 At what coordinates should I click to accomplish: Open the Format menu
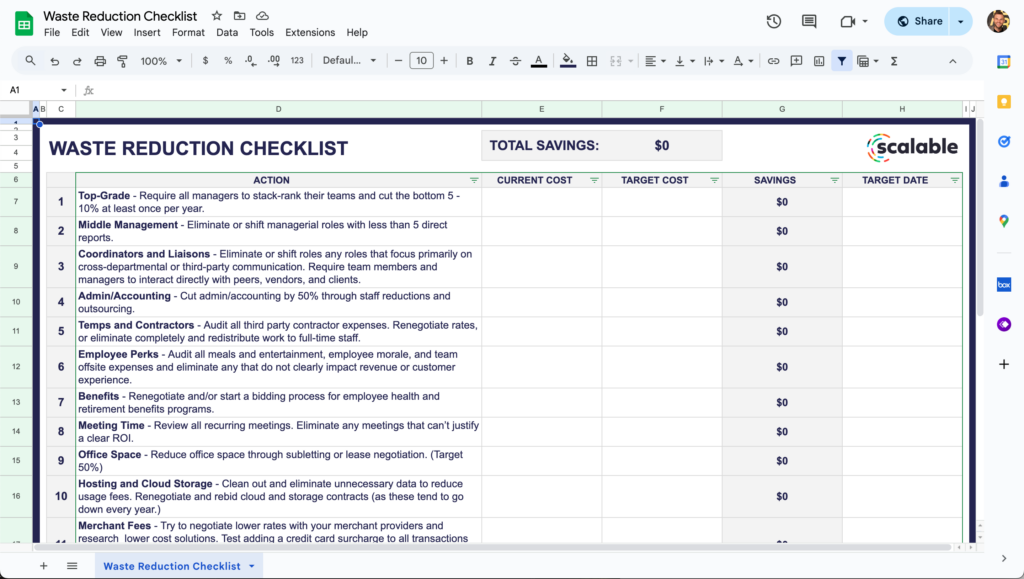point(188,32)
